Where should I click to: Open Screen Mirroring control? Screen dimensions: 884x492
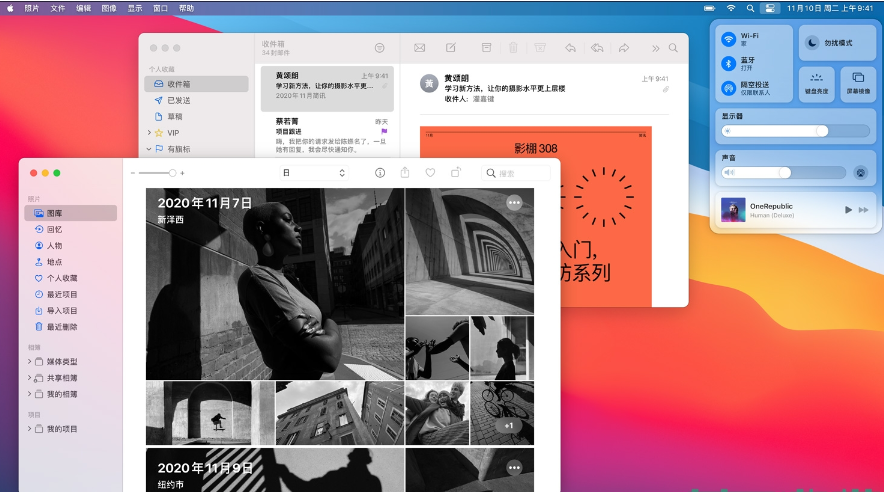[x=858, y=84]
